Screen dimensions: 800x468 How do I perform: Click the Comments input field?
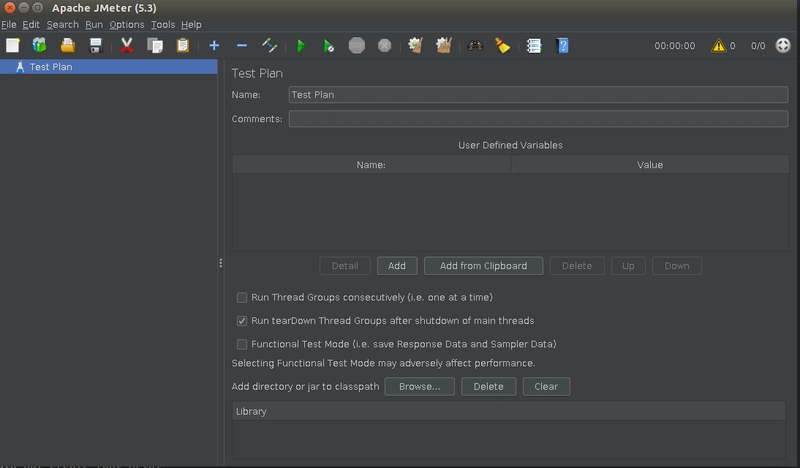[x=538, y=119]
